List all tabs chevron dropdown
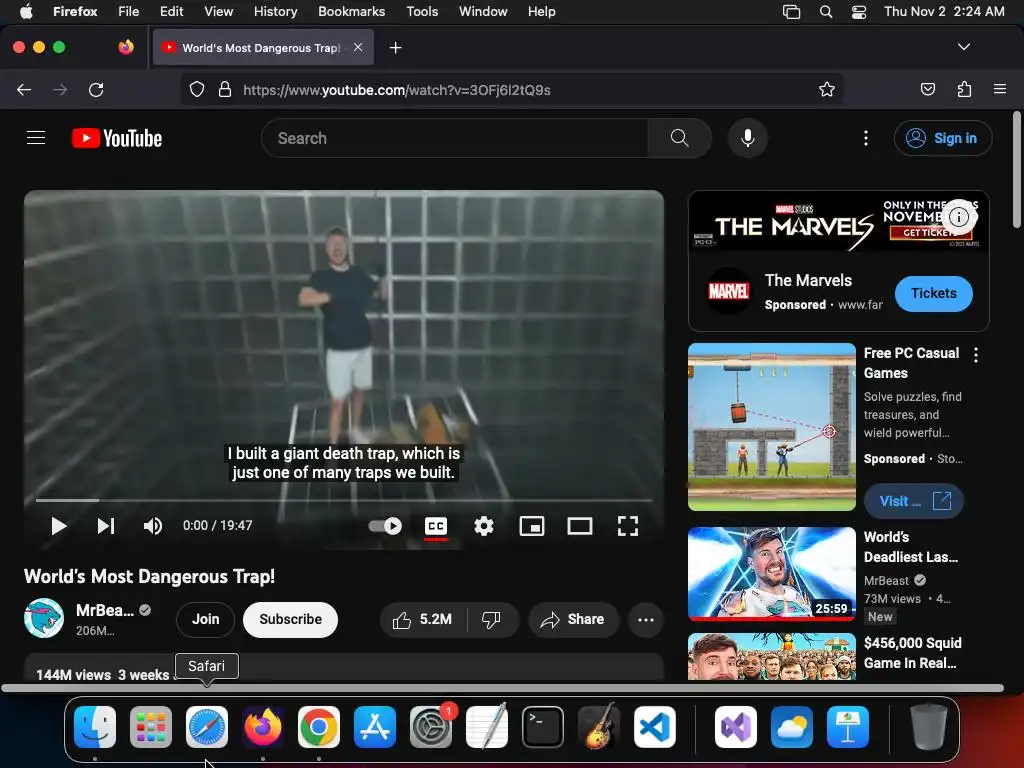Viewport: 1024px width, 768px height. [964, 47]
